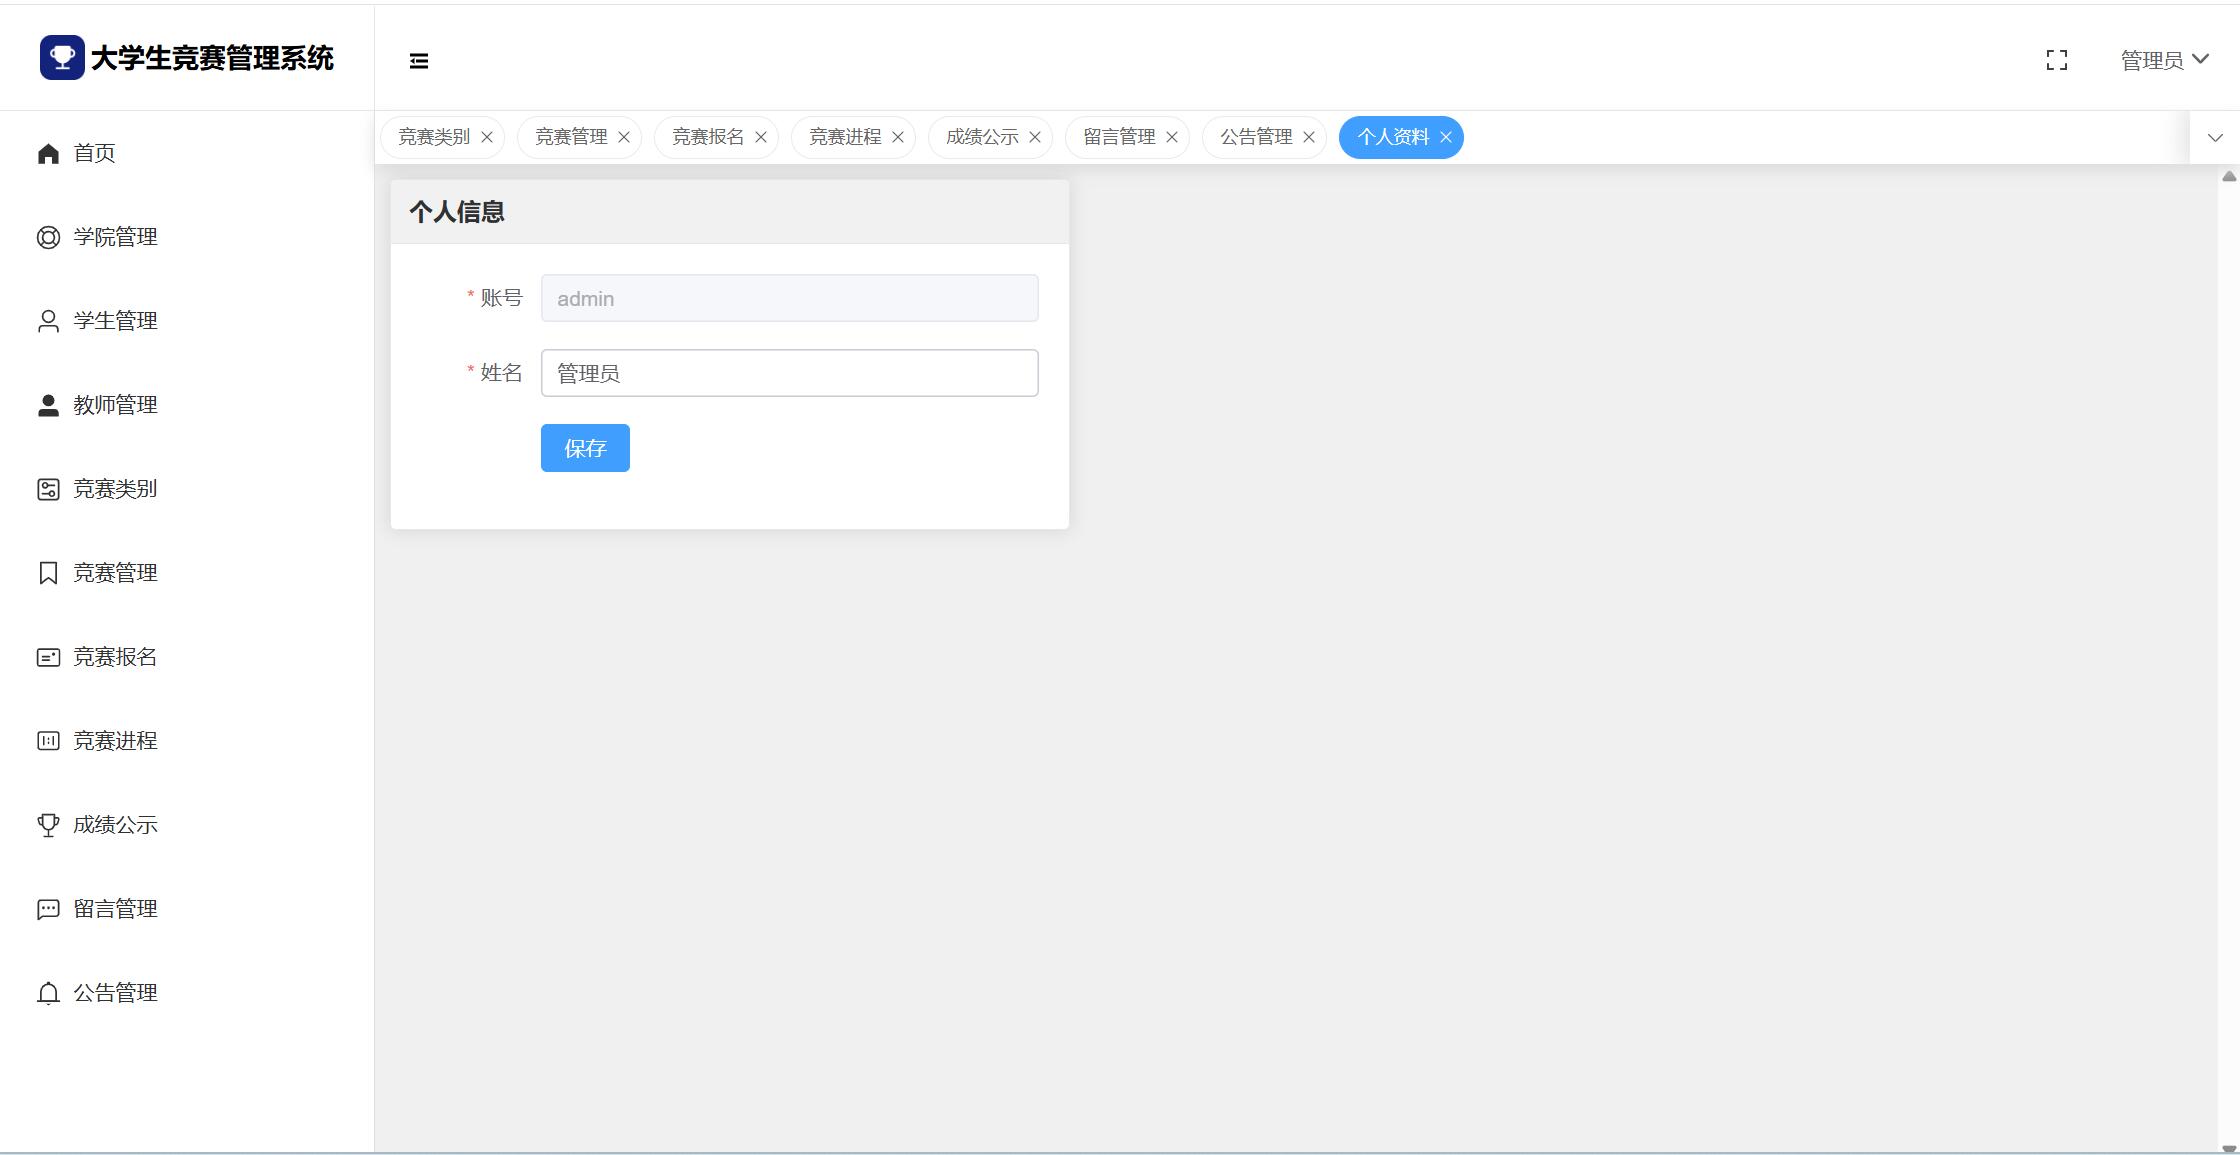
Task: Open 学院管理 from sidebar icon
Action: [x=48, y=237]
